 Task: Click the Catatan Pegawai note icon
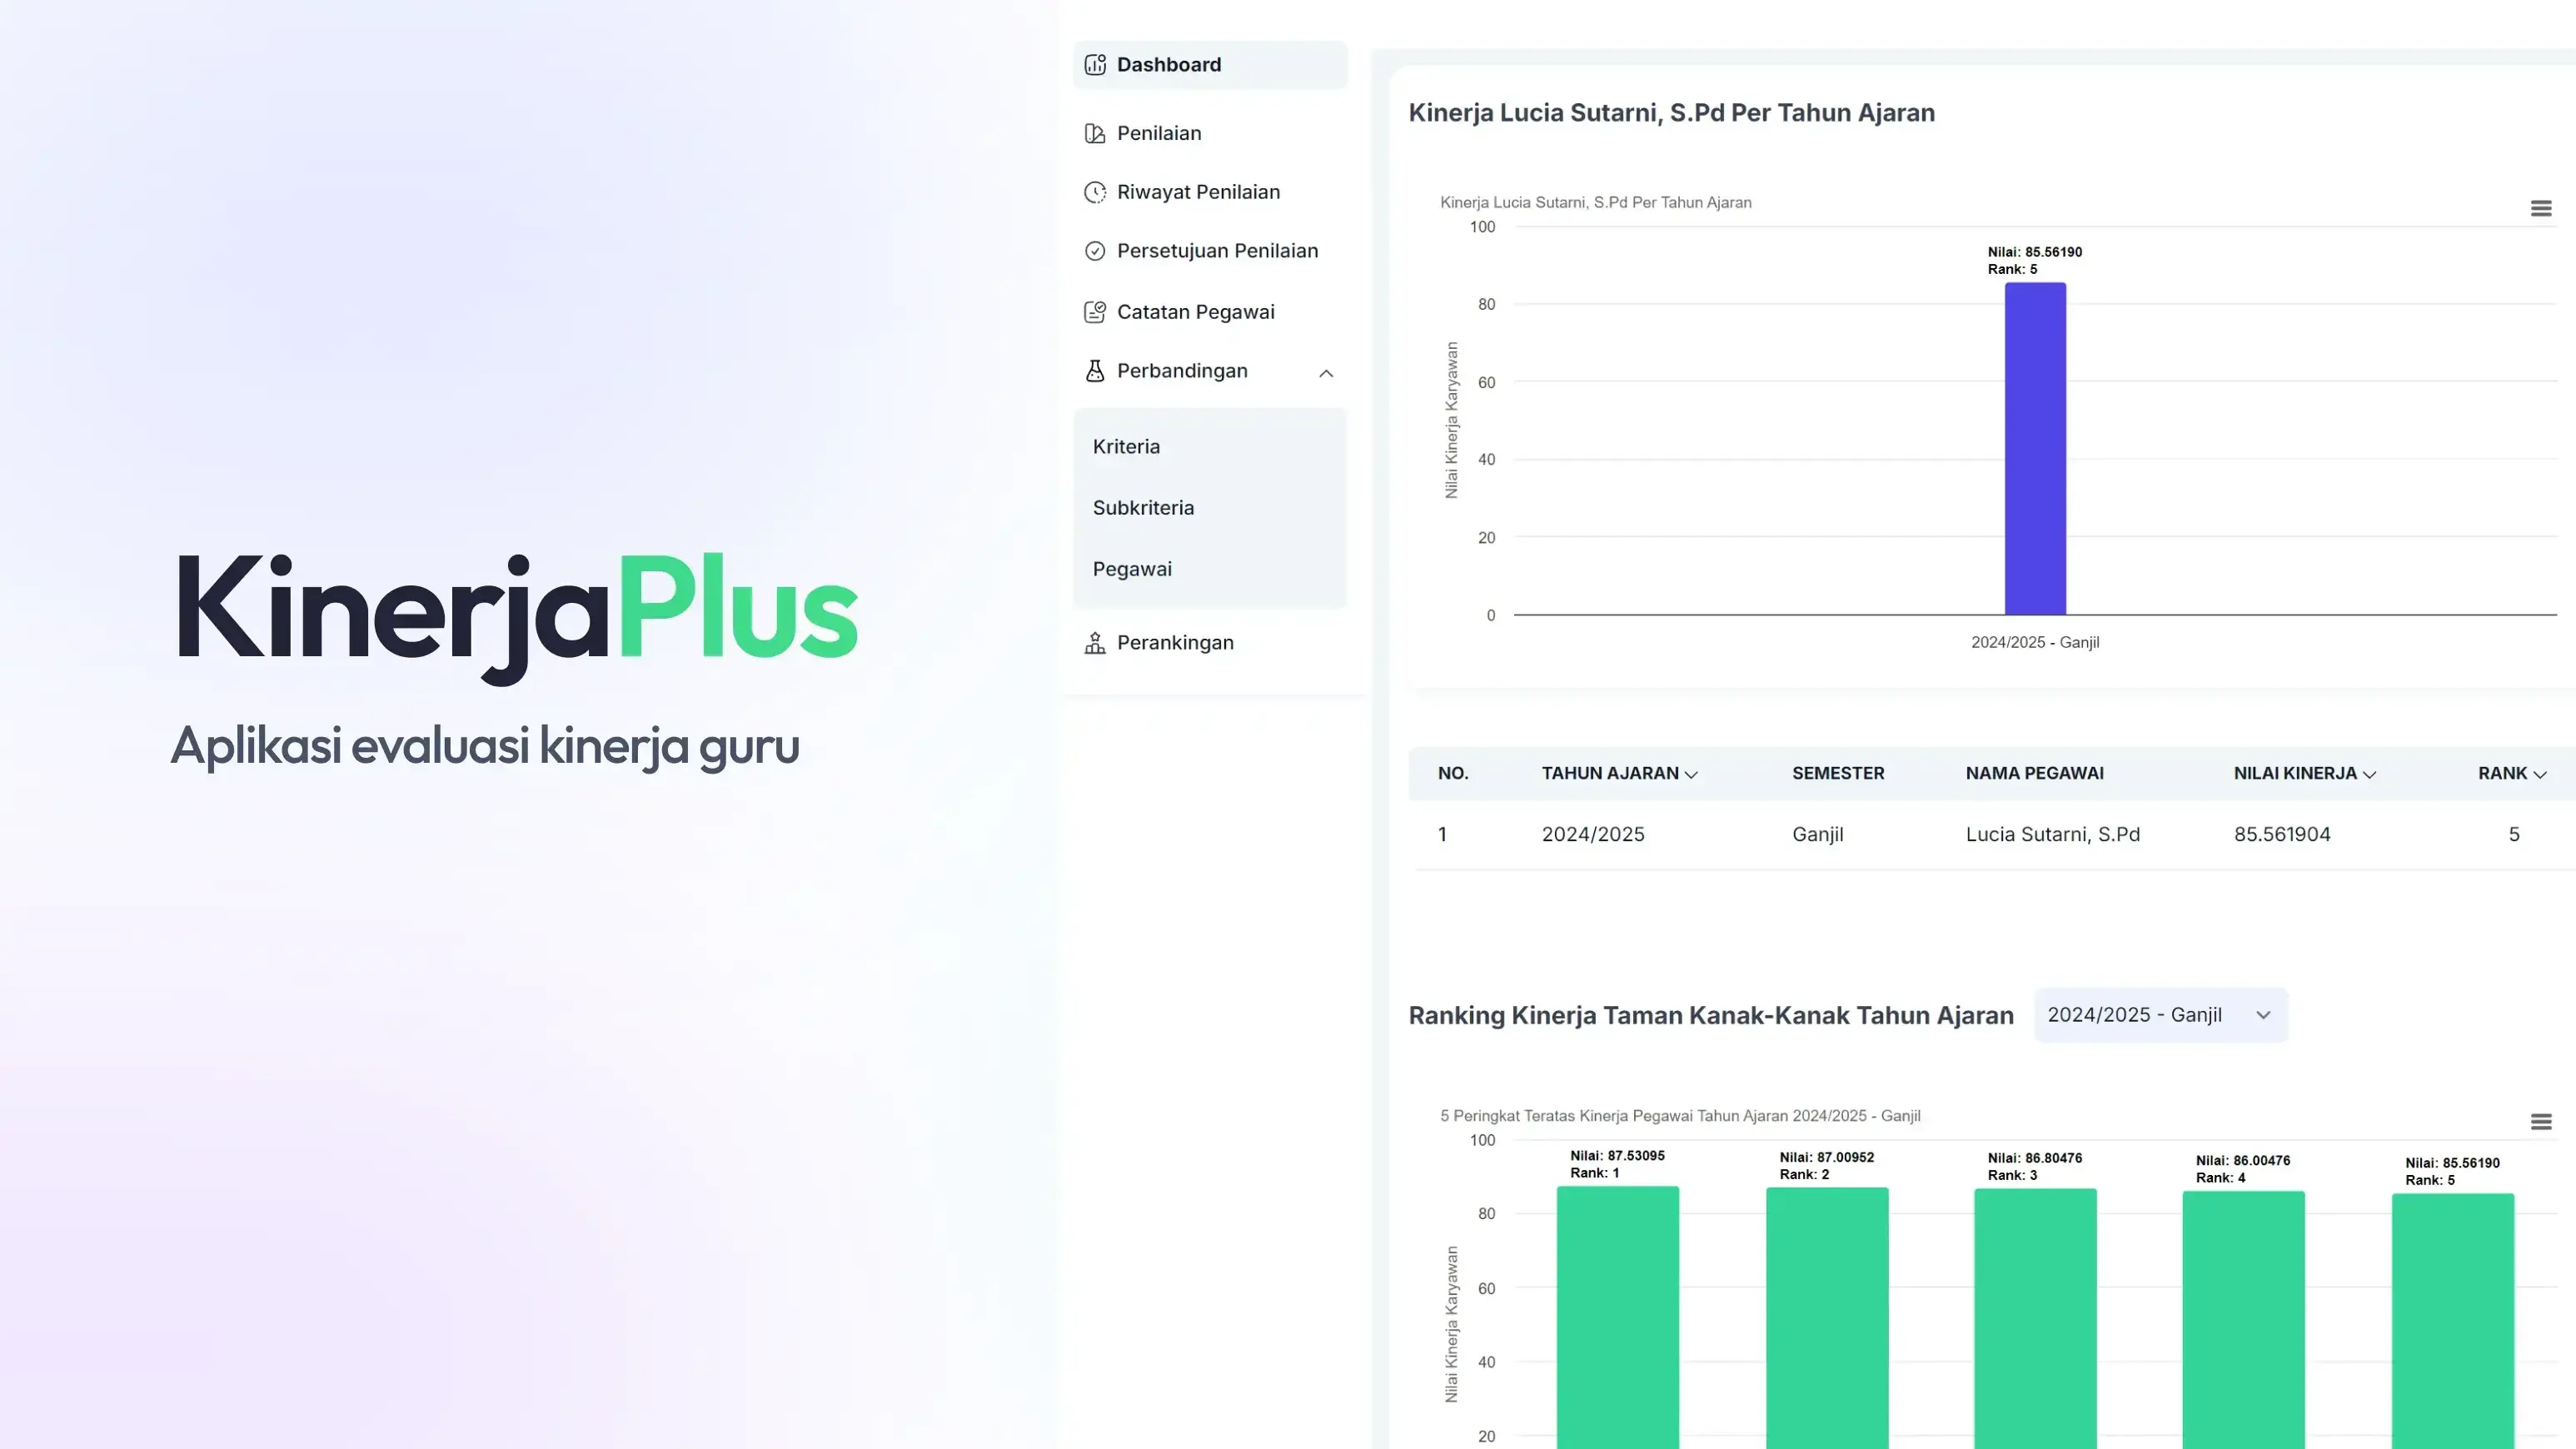[1095, 312]
